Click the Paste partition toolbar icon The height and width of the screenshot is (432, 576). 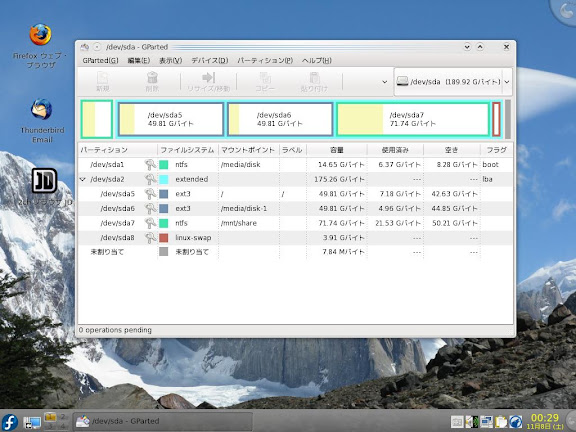click(x=314, y=78)
